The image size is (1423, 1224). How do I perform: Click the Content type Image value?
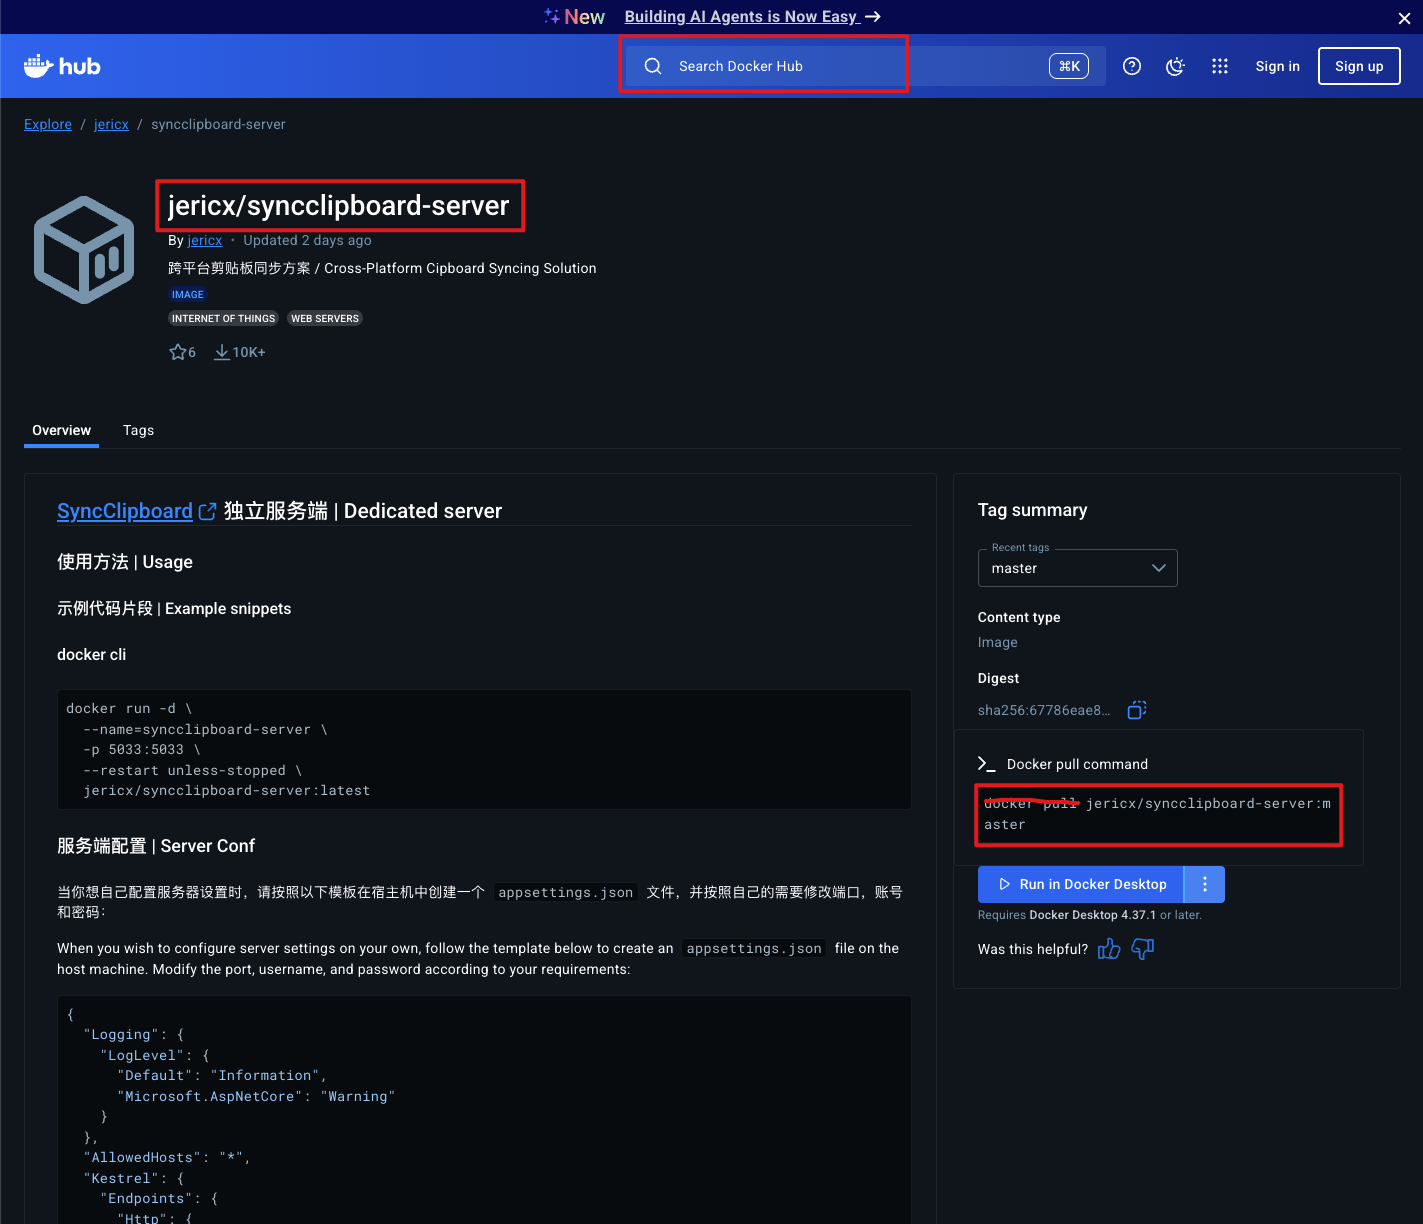point(998,642)
